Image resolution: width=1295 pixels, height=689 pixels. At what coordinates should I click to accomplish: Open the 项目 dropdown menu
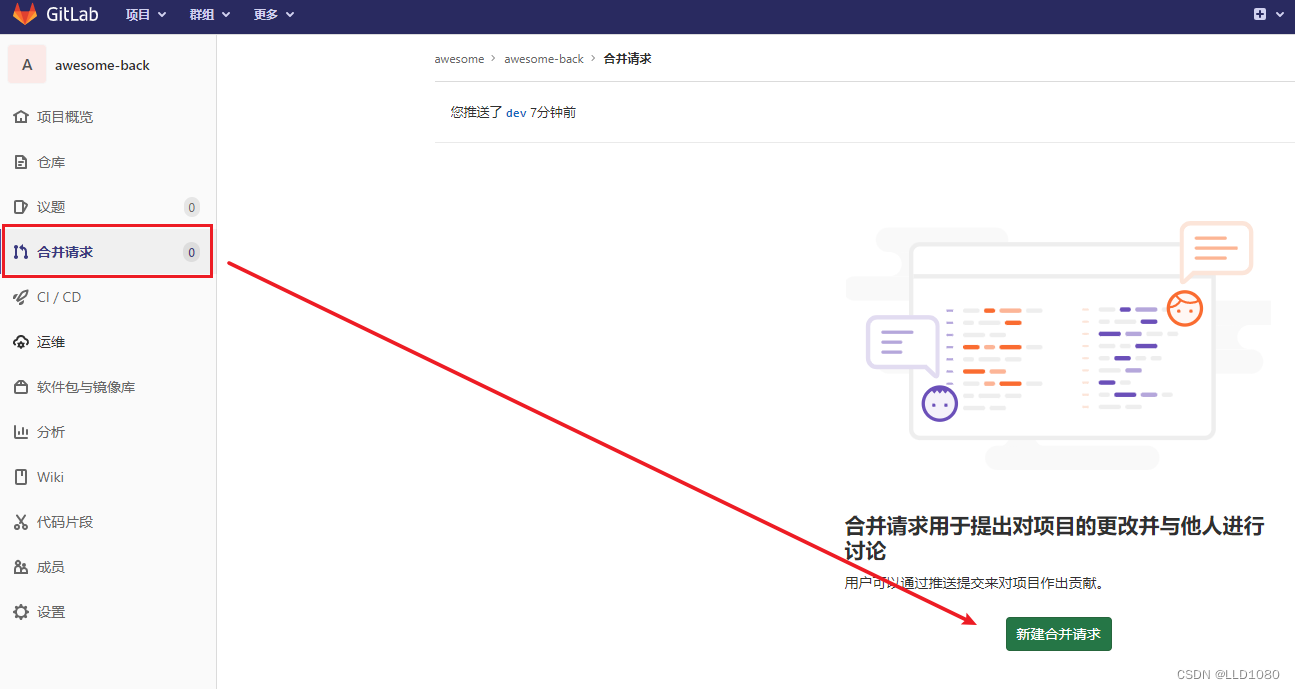tap(146, 14)
